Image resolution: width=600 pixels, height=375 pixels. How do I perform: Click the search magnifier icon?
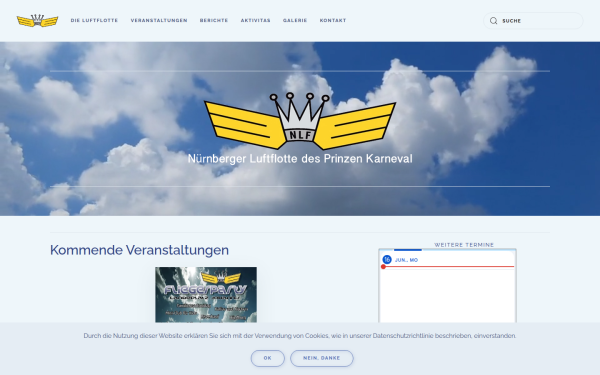tap(494, 21)
